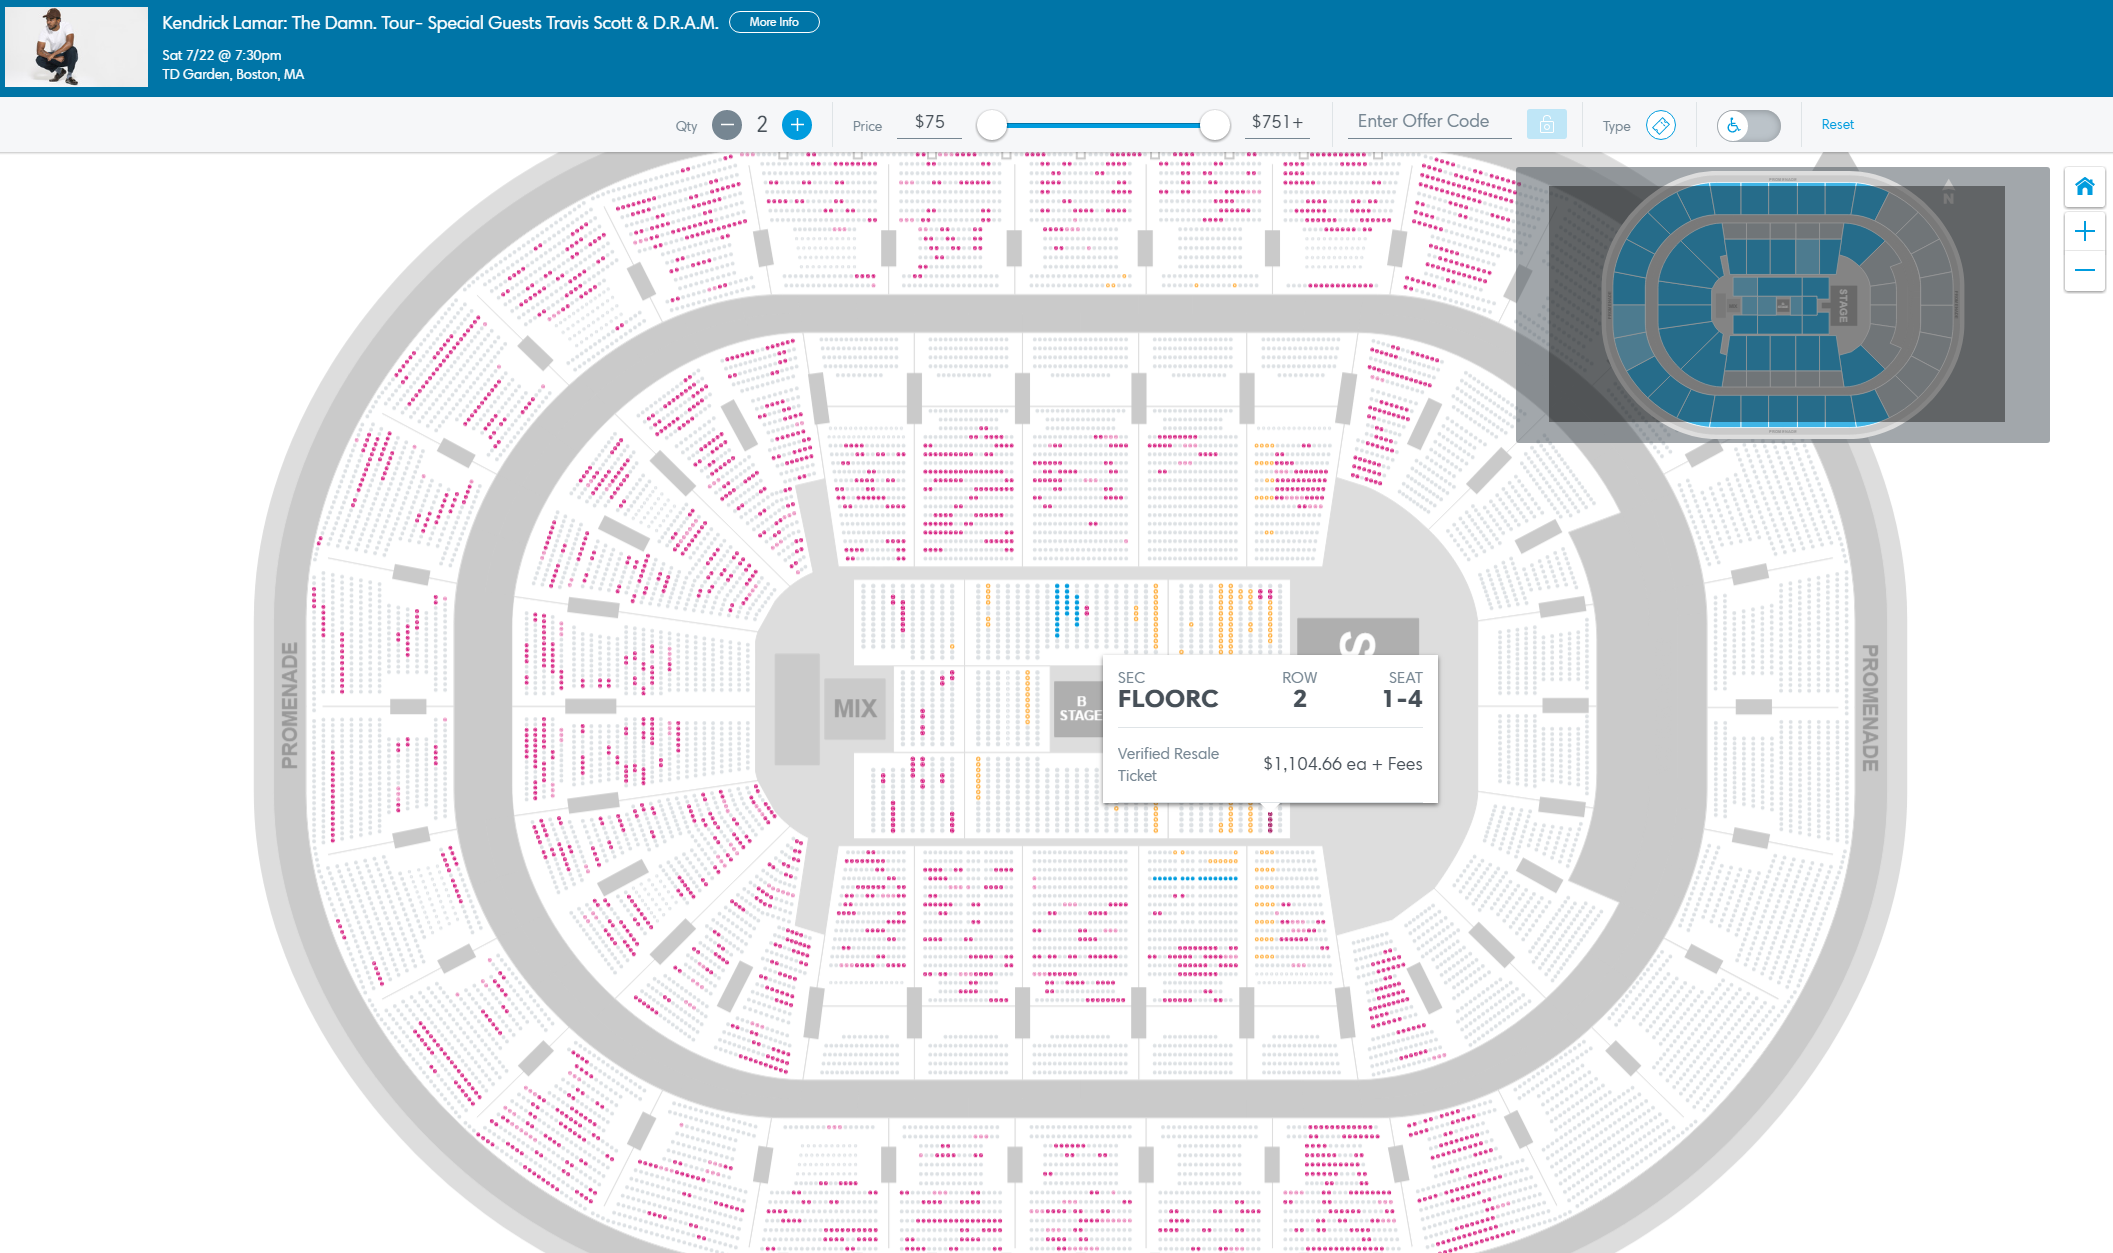Zoom out using the minus icon
Viewport: 2113px width, 1253px height.
[2085, 270]
